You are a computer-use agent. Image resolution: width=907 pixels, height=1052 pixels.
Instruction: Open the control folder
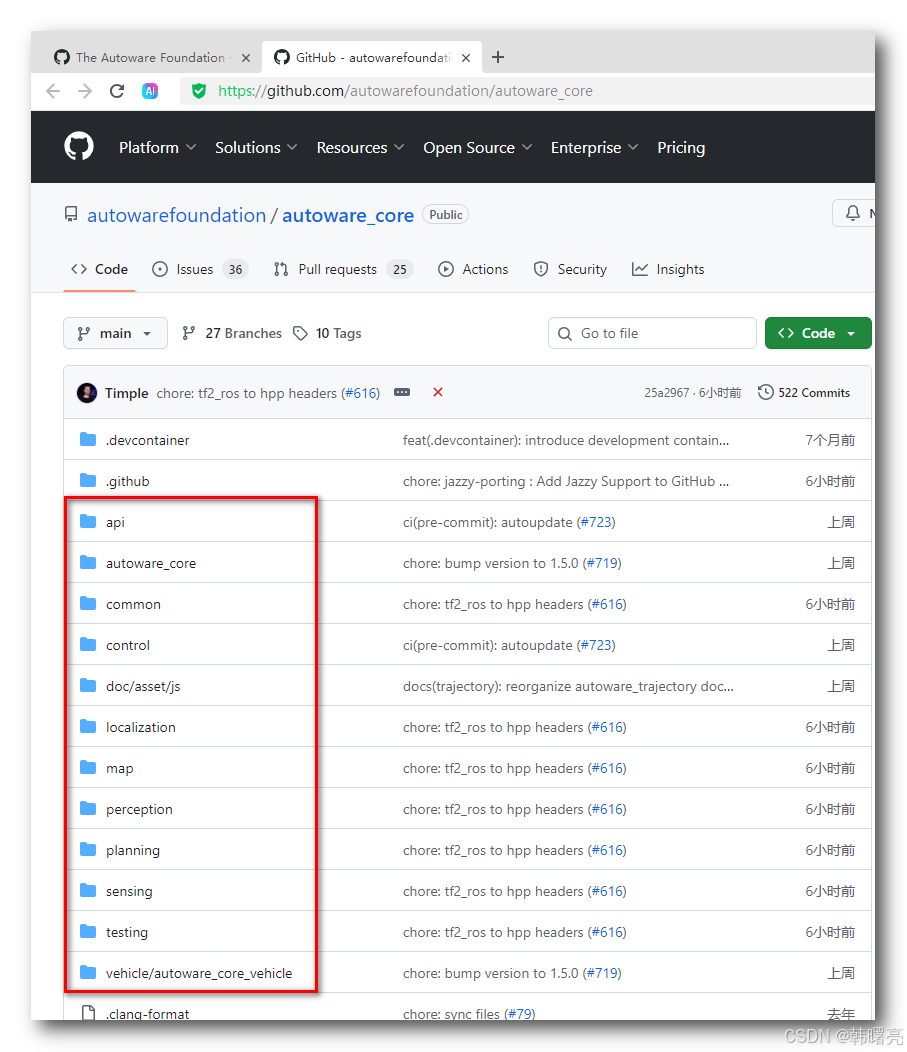click(x=127, y=645)
